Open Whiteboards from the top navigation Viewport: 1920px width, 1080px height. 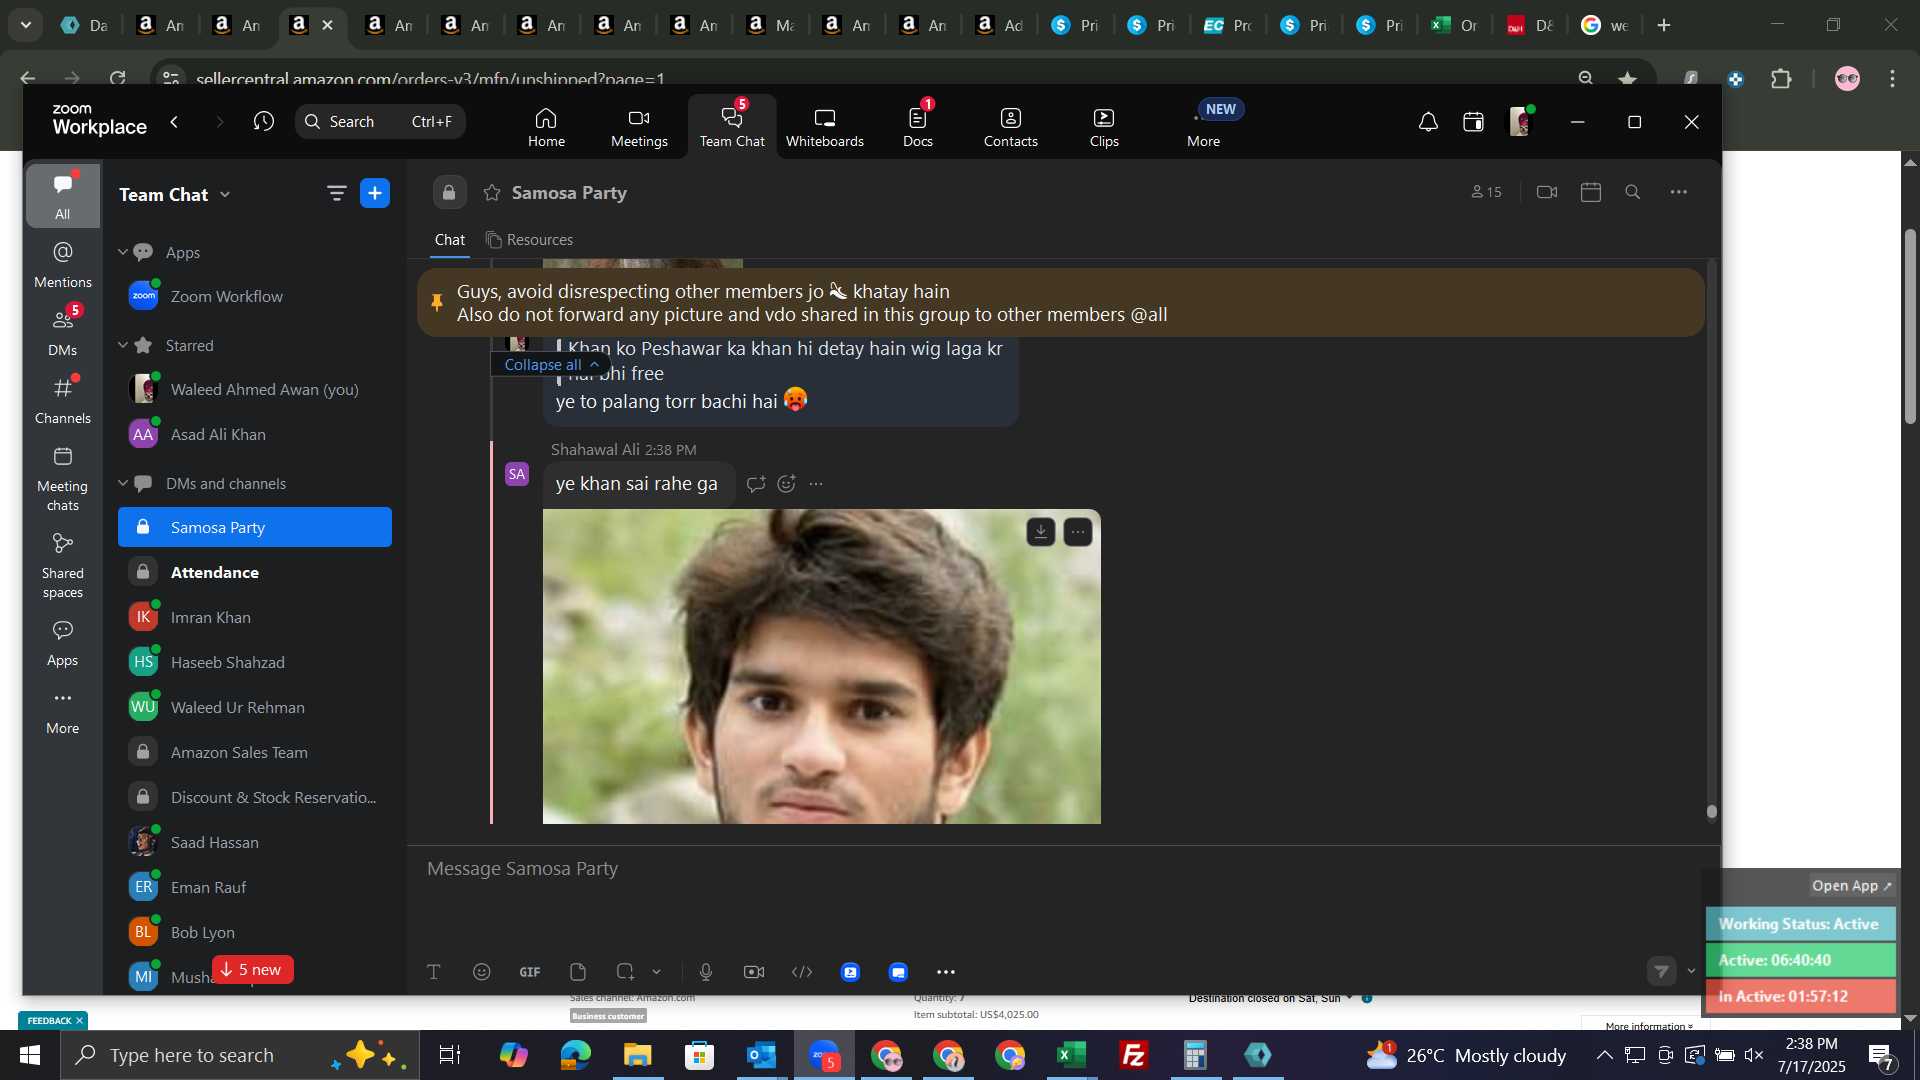pyautogui.click(x=824, y=127)
